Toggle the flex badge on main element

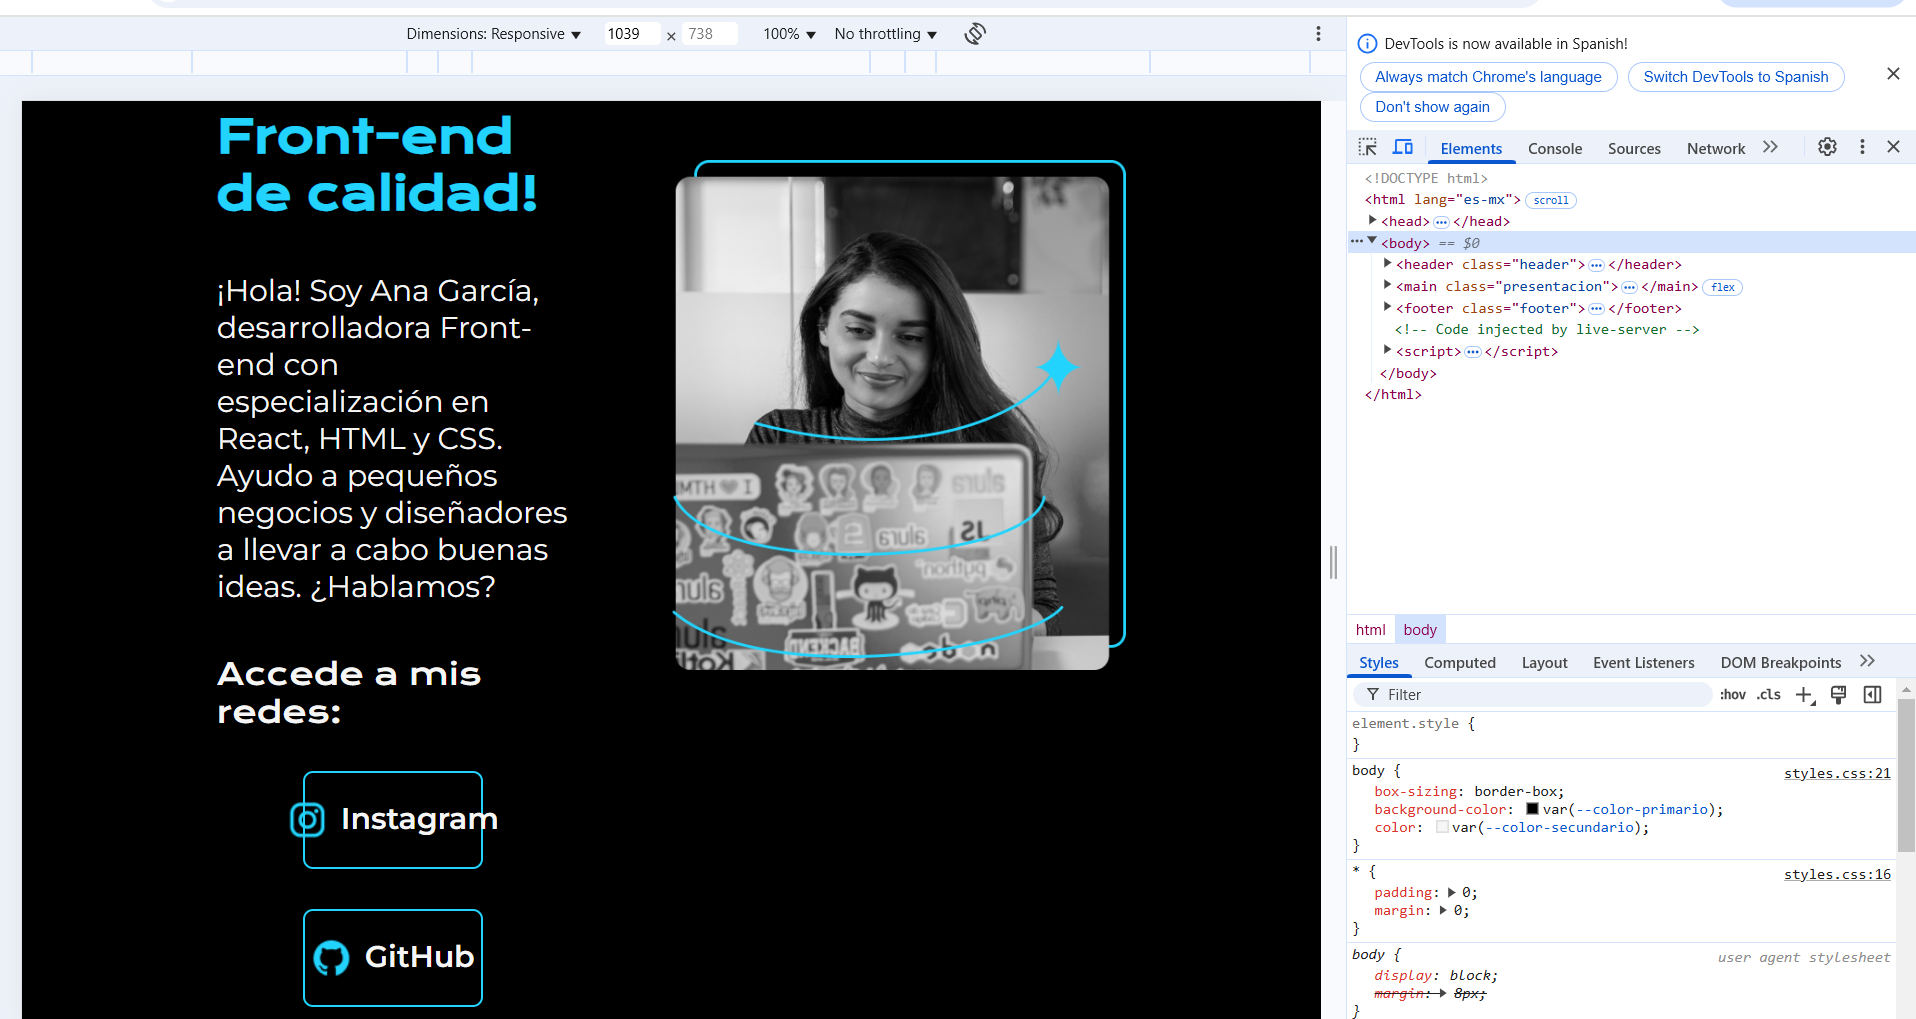point(1722,287)
